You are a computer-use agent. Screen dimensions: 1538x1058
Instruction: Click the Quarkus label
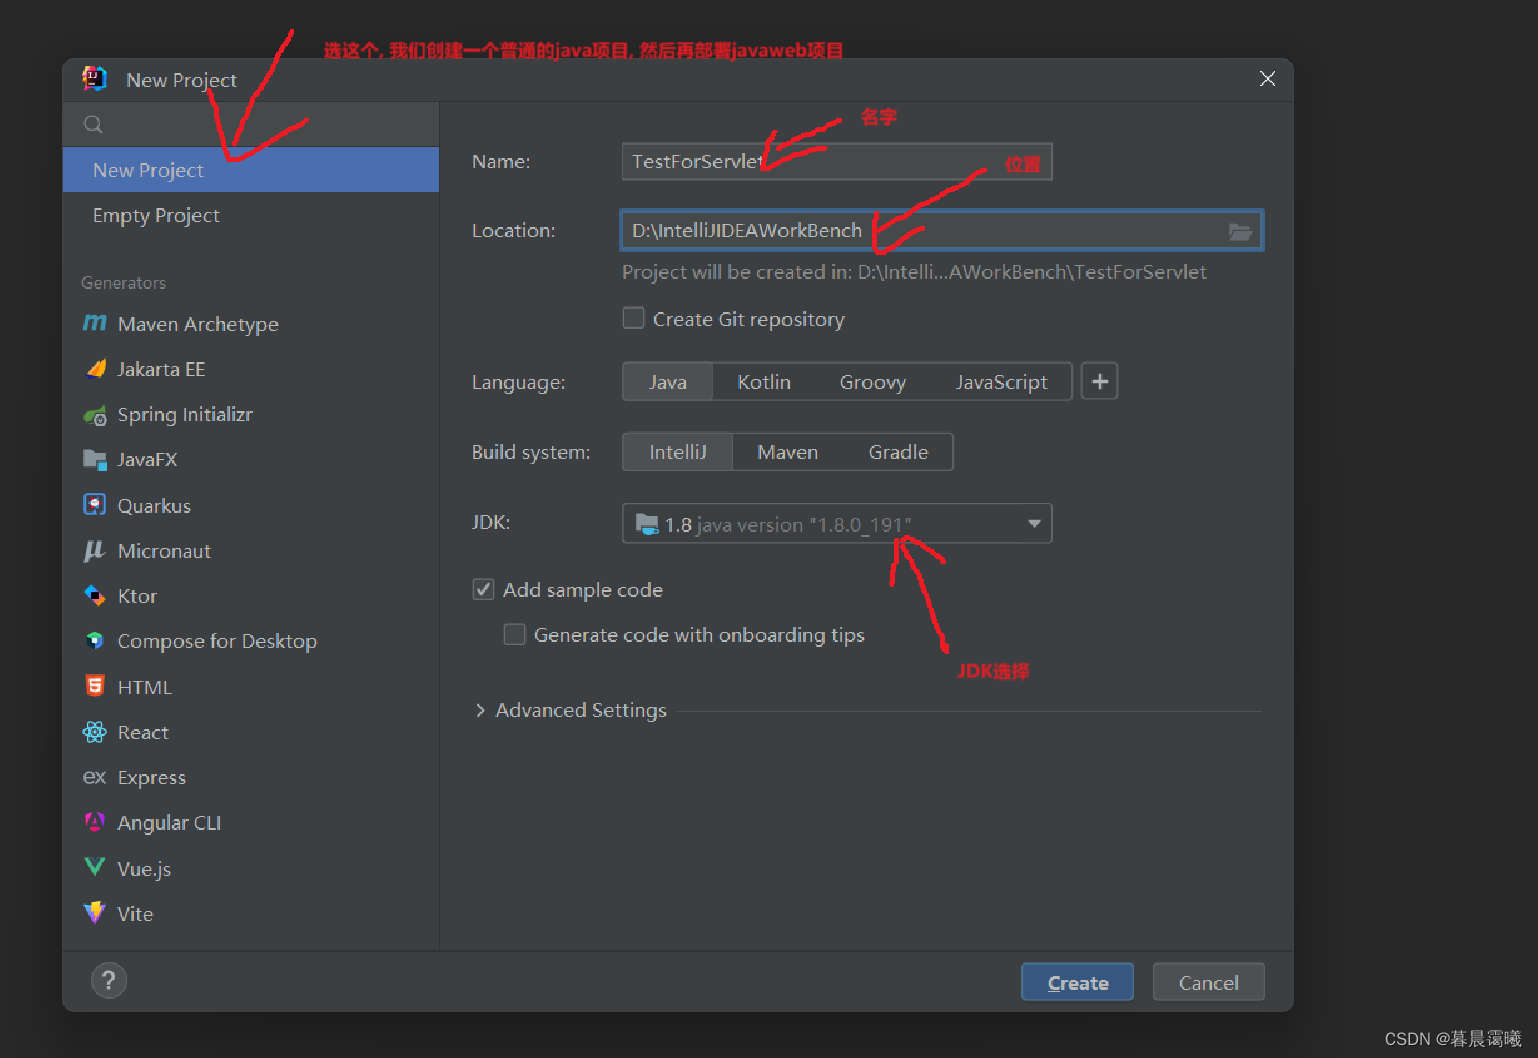click(x=154, y=505)
